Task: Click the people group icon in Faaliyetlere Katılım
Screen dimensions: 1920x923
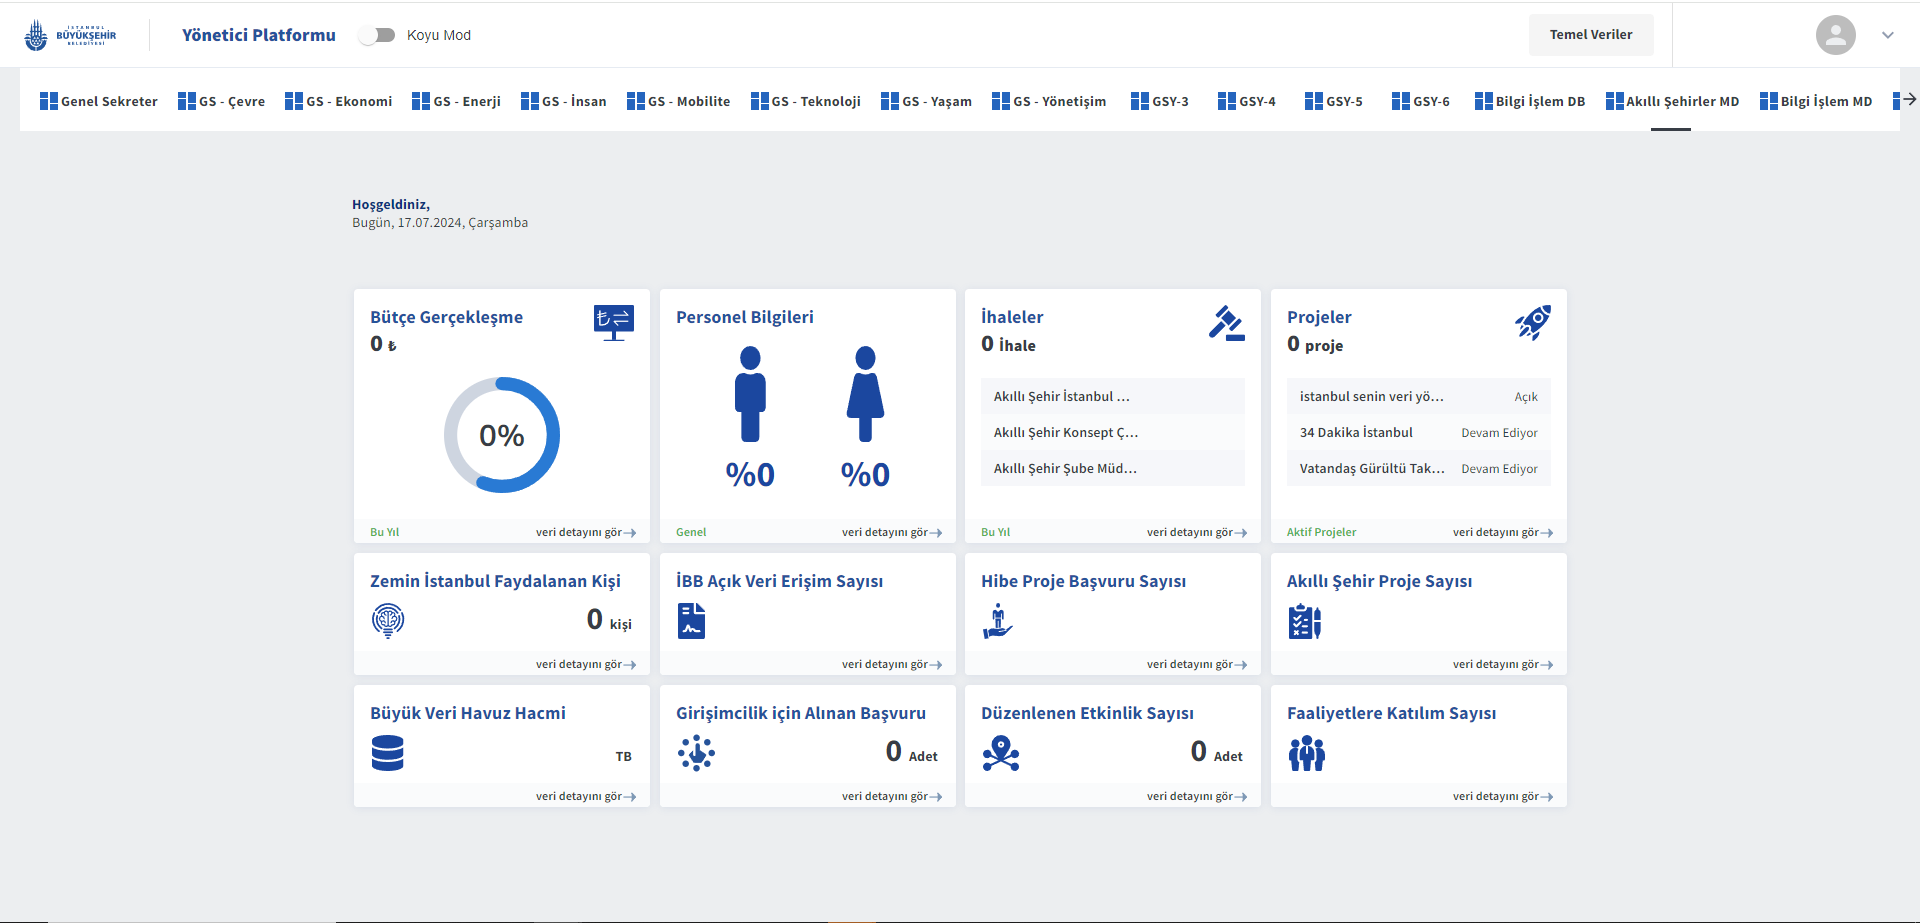Action: pos(1307,753)
